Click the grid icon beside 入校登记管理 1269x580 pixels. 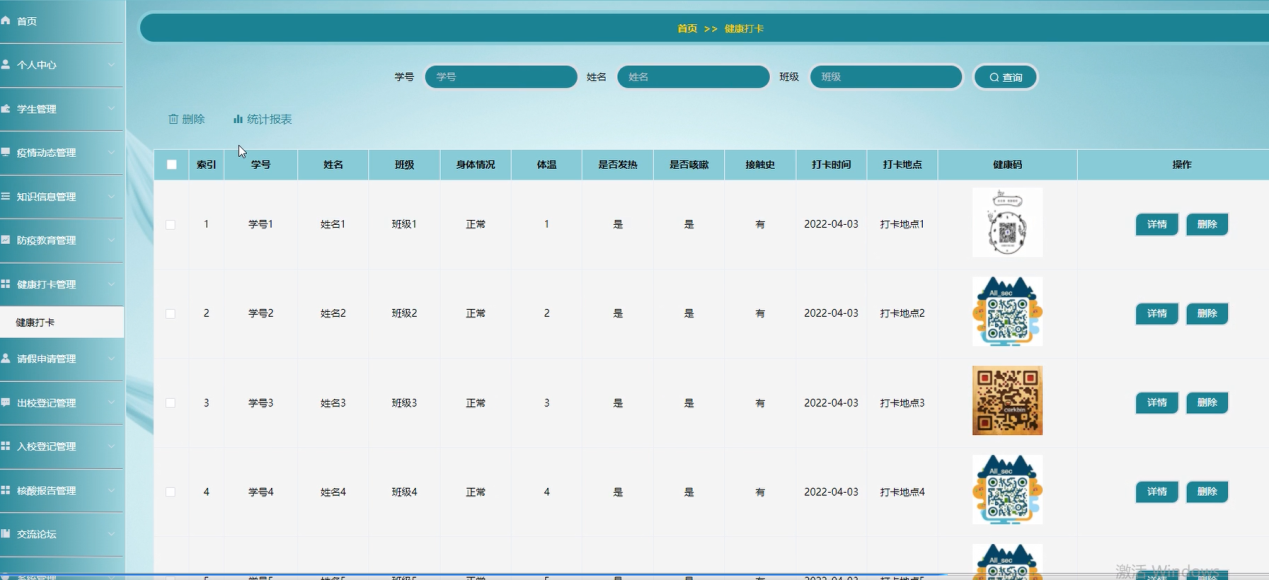(x=5, y=446)
